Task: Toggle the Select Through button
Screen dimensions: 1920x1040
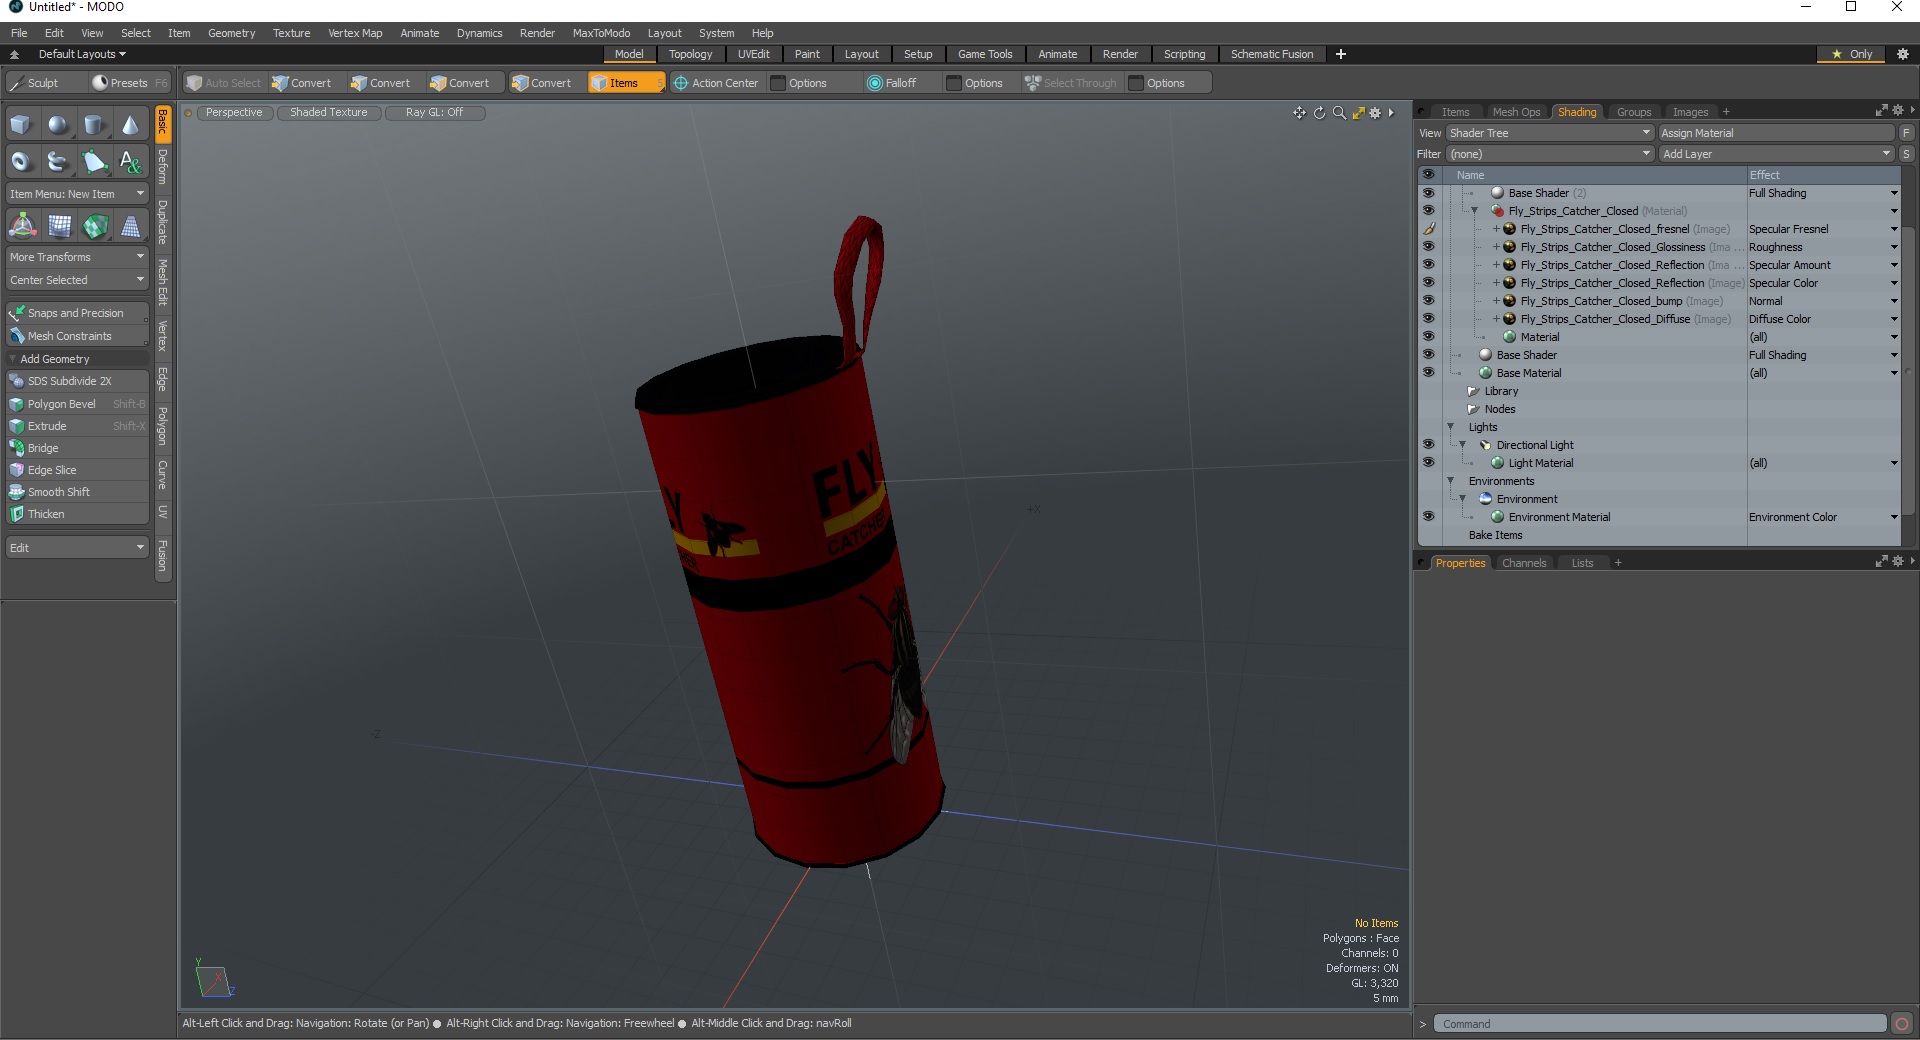Action: coord(1070,83)
